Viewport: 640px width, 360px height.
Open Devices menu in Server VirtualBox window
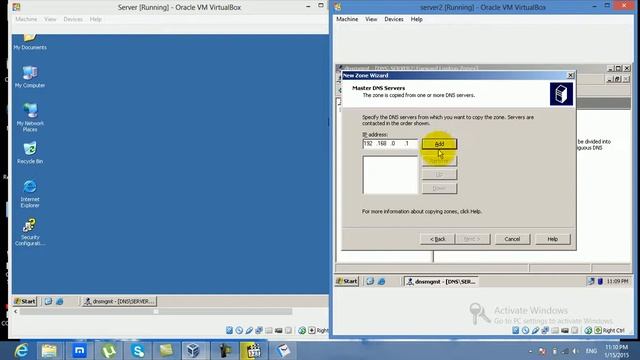click(73, 19)
